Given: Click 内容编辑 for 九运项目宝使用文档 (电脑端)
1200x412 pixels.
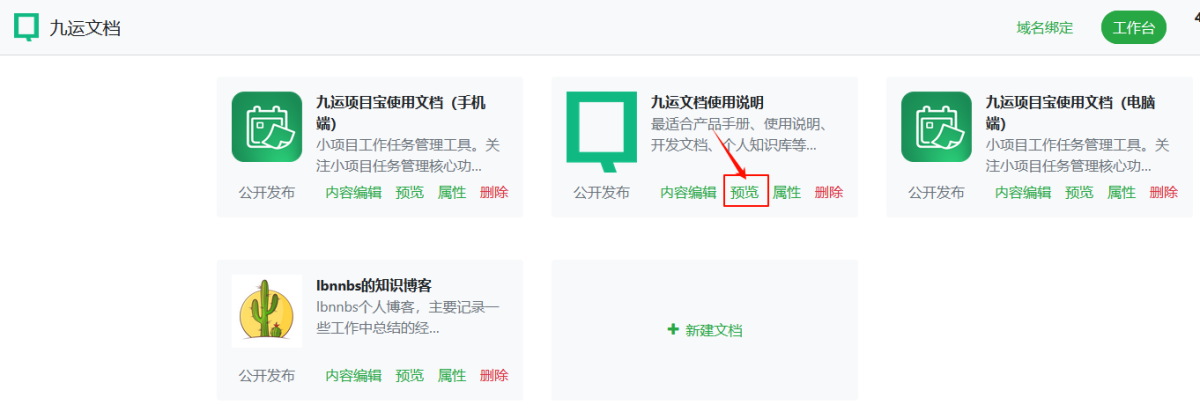Looking at the screenshot, I should 1023,193.
